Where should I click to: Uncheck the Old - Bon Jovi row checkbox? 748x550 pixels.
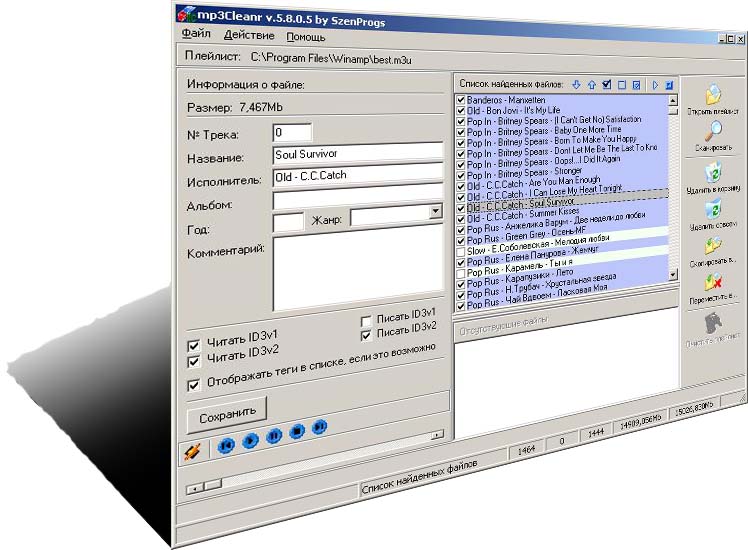point(461,111)
